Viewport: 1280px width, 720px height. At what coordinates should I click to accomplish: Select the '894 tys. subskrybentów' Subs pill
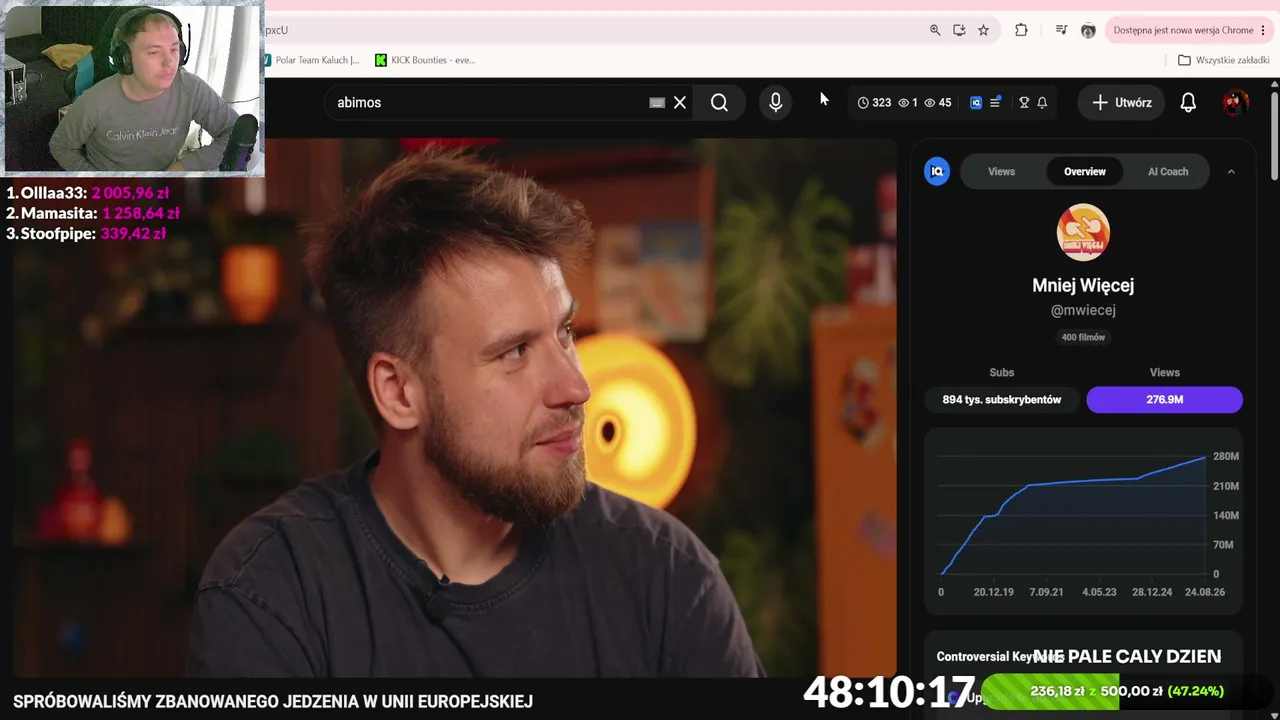pos(1002,400)
